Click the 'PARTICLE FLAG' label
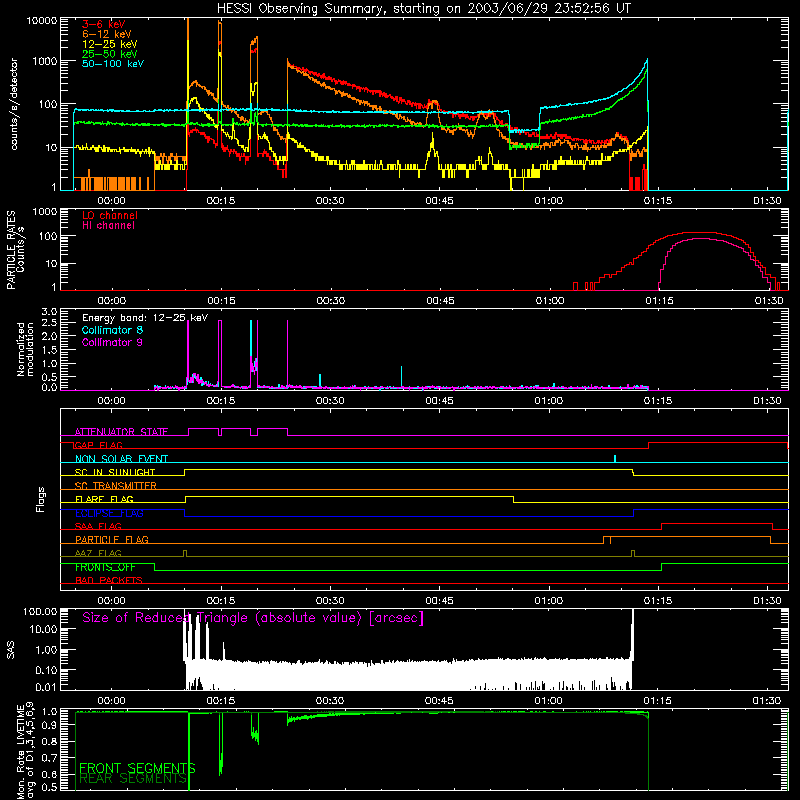 click(112, 539)
